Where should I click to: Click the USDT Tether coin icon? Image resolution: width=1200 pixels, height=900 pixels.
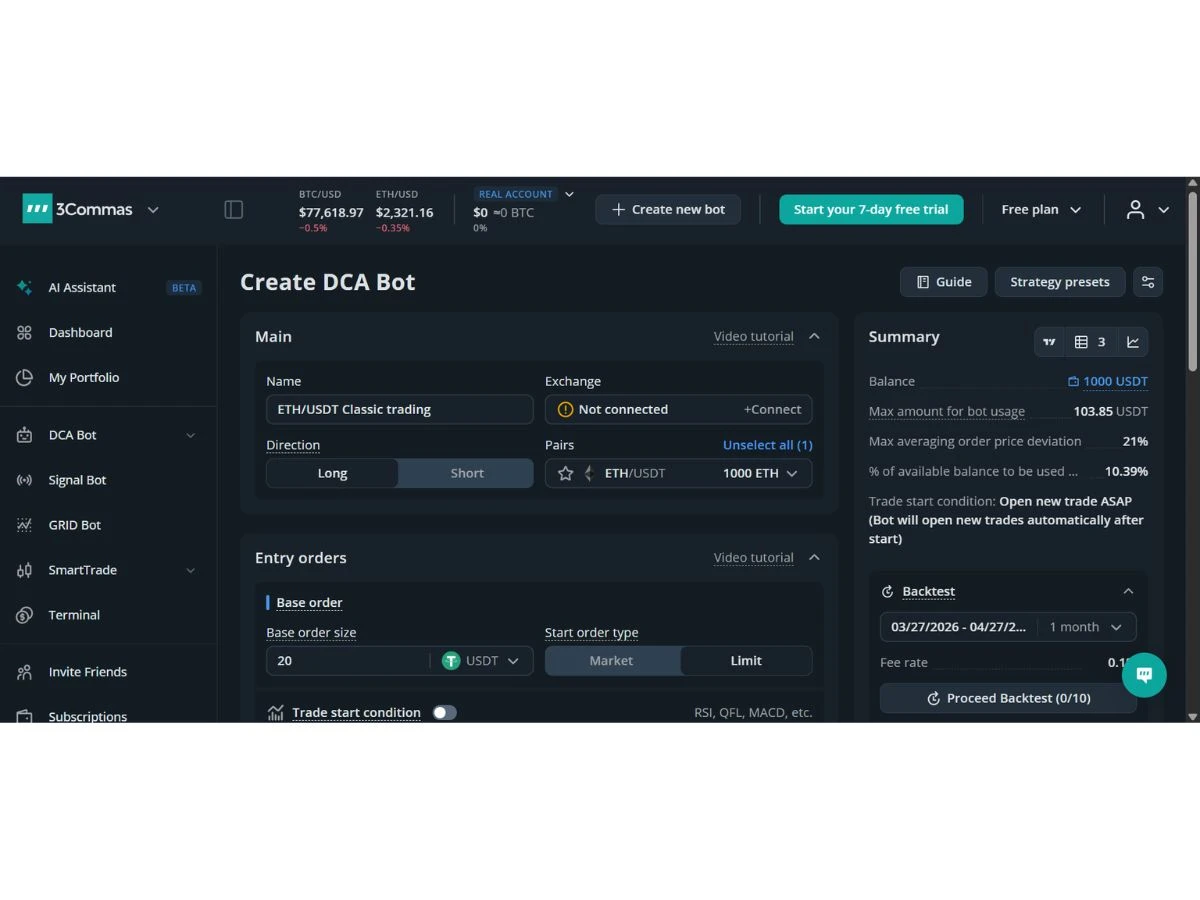click(451, 660)
